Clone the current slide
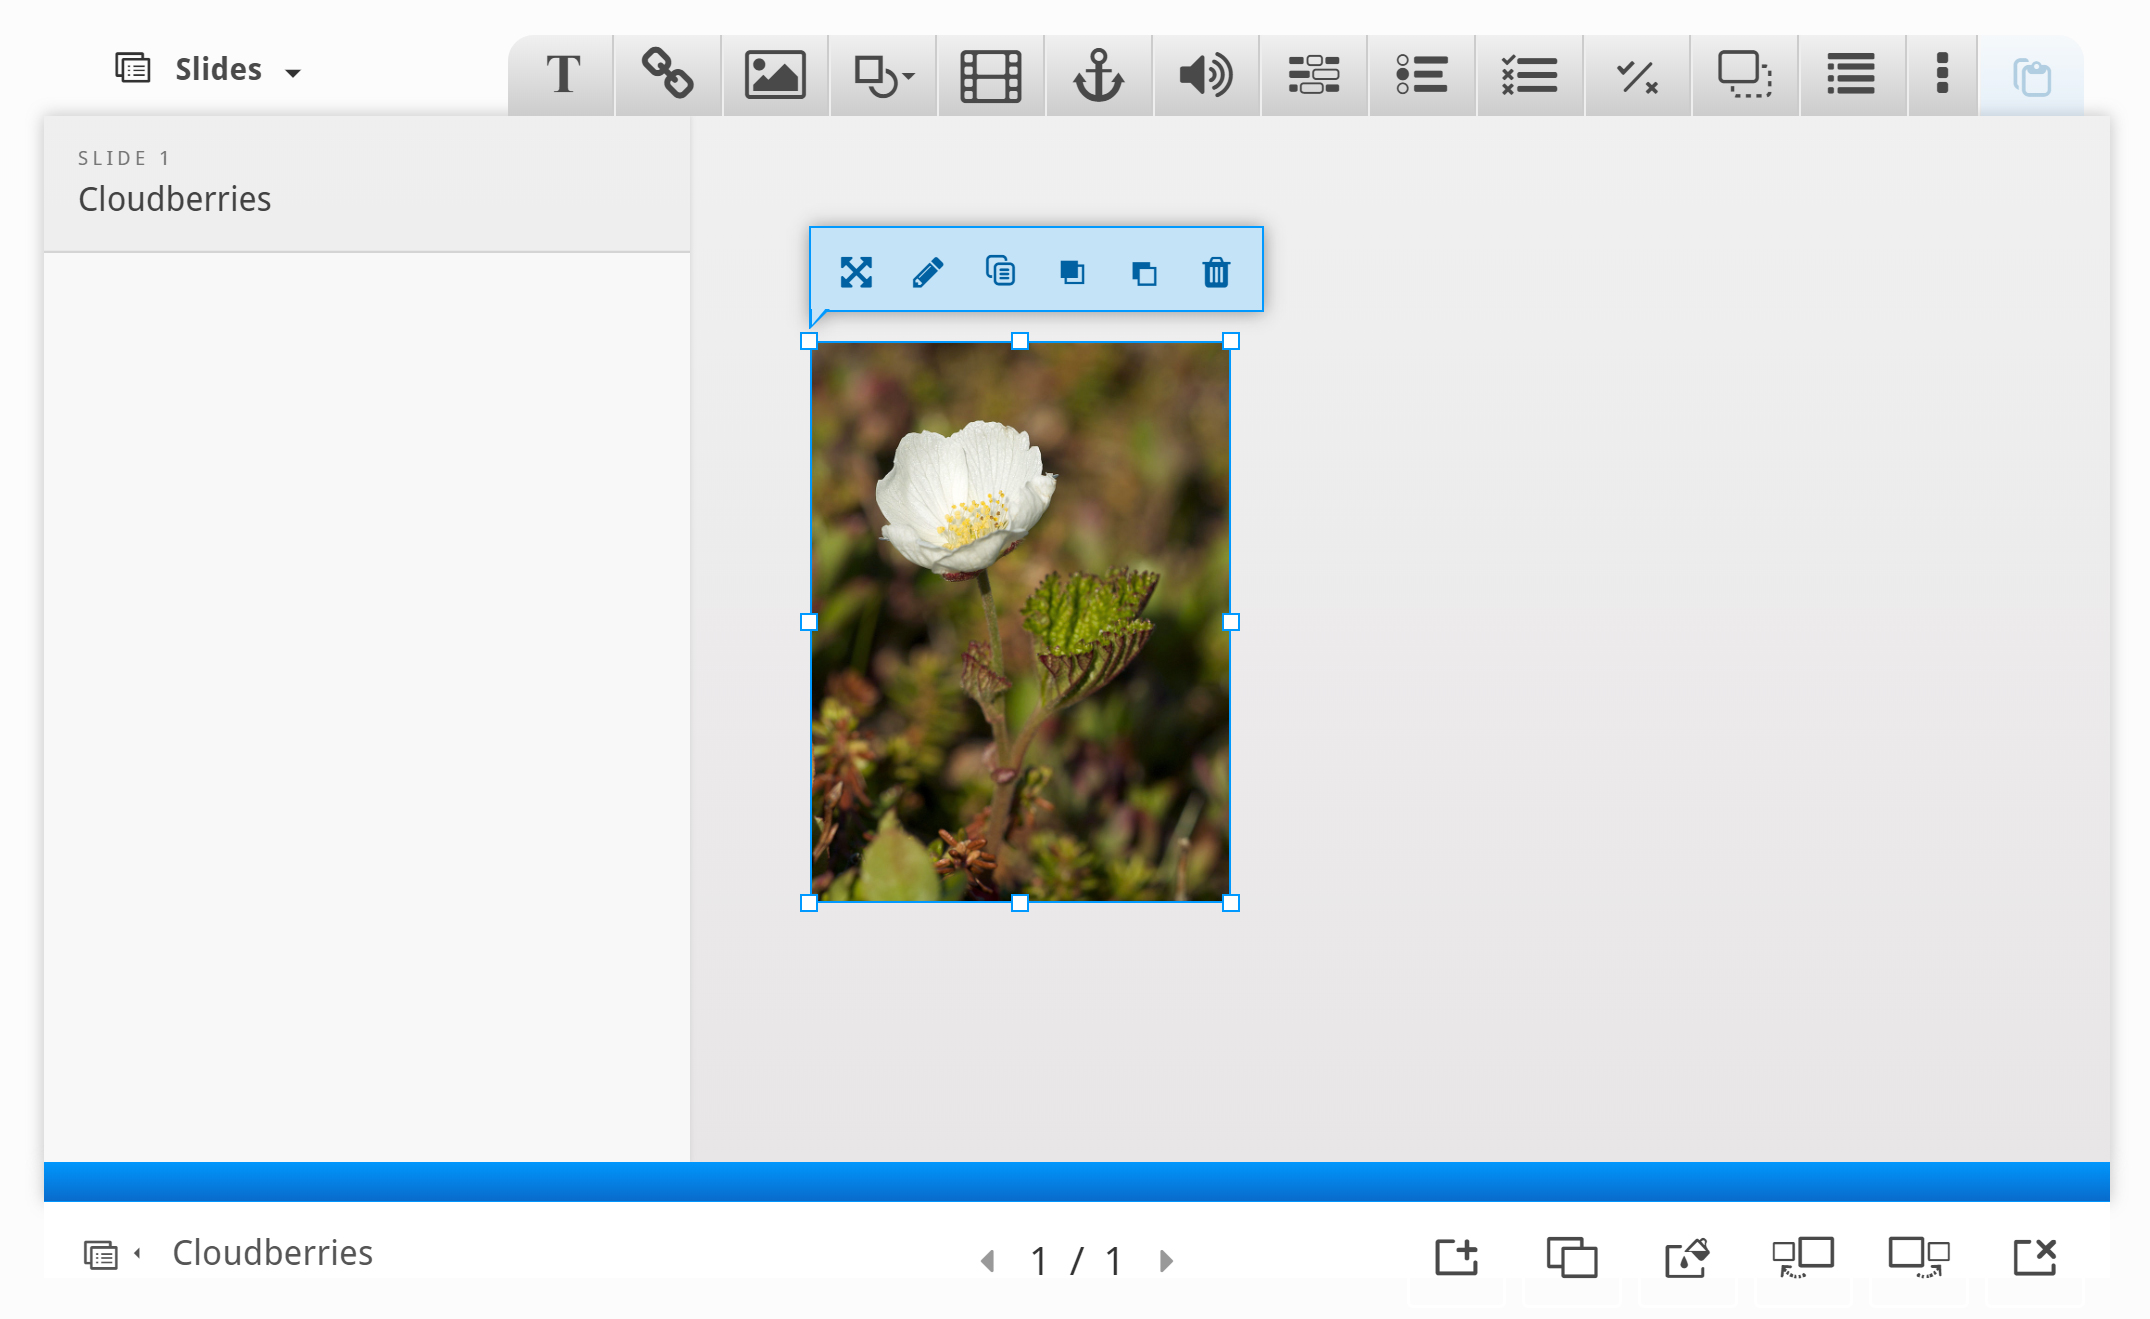Image resolution: width=2150 pixels, height=1319 pixels. (1572, 1257)
